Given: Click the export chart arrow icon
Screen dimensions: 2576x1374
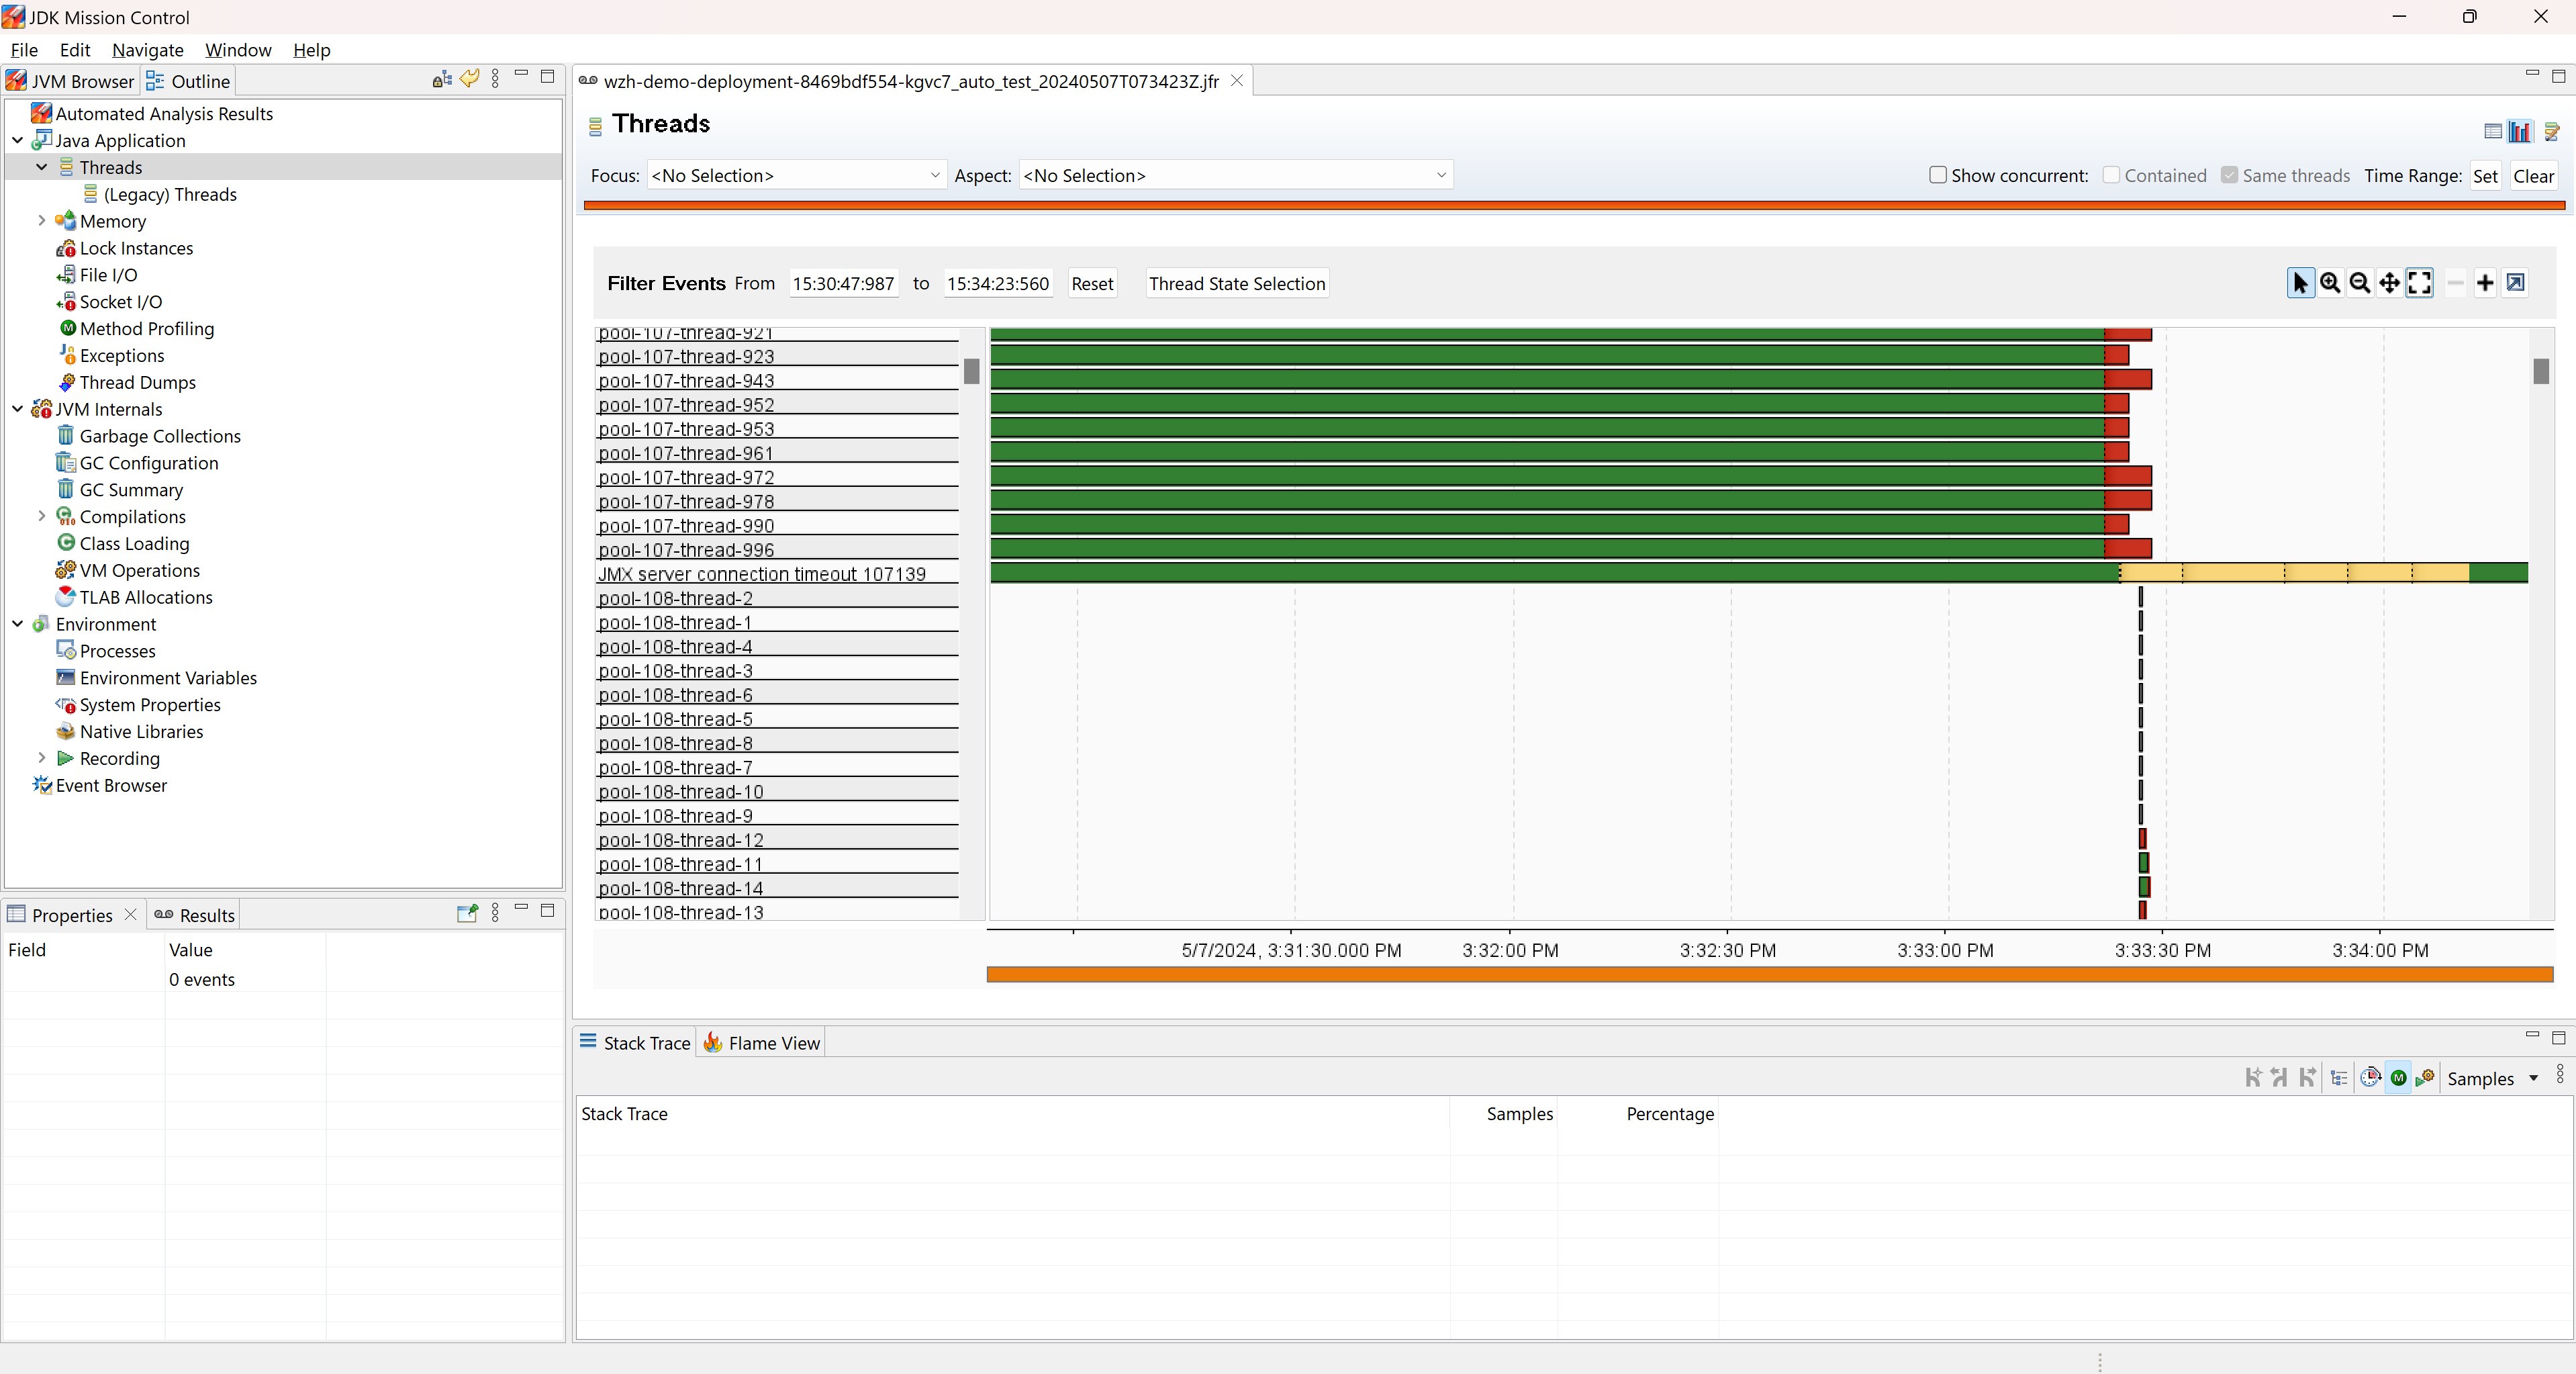Looking at the screenshot, I should pyautogui.click(x=2515, y=283).
